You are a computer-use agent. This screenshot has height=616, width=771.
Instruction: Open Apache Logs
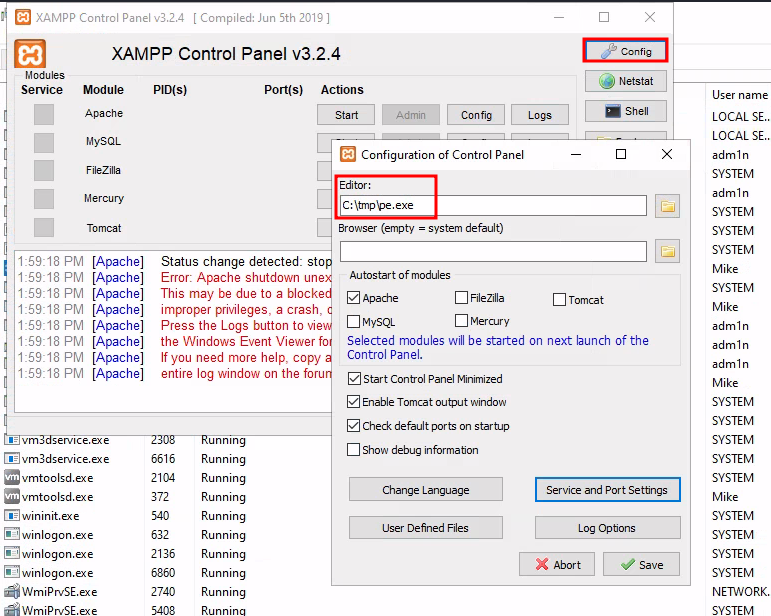(x=540, y=115)
